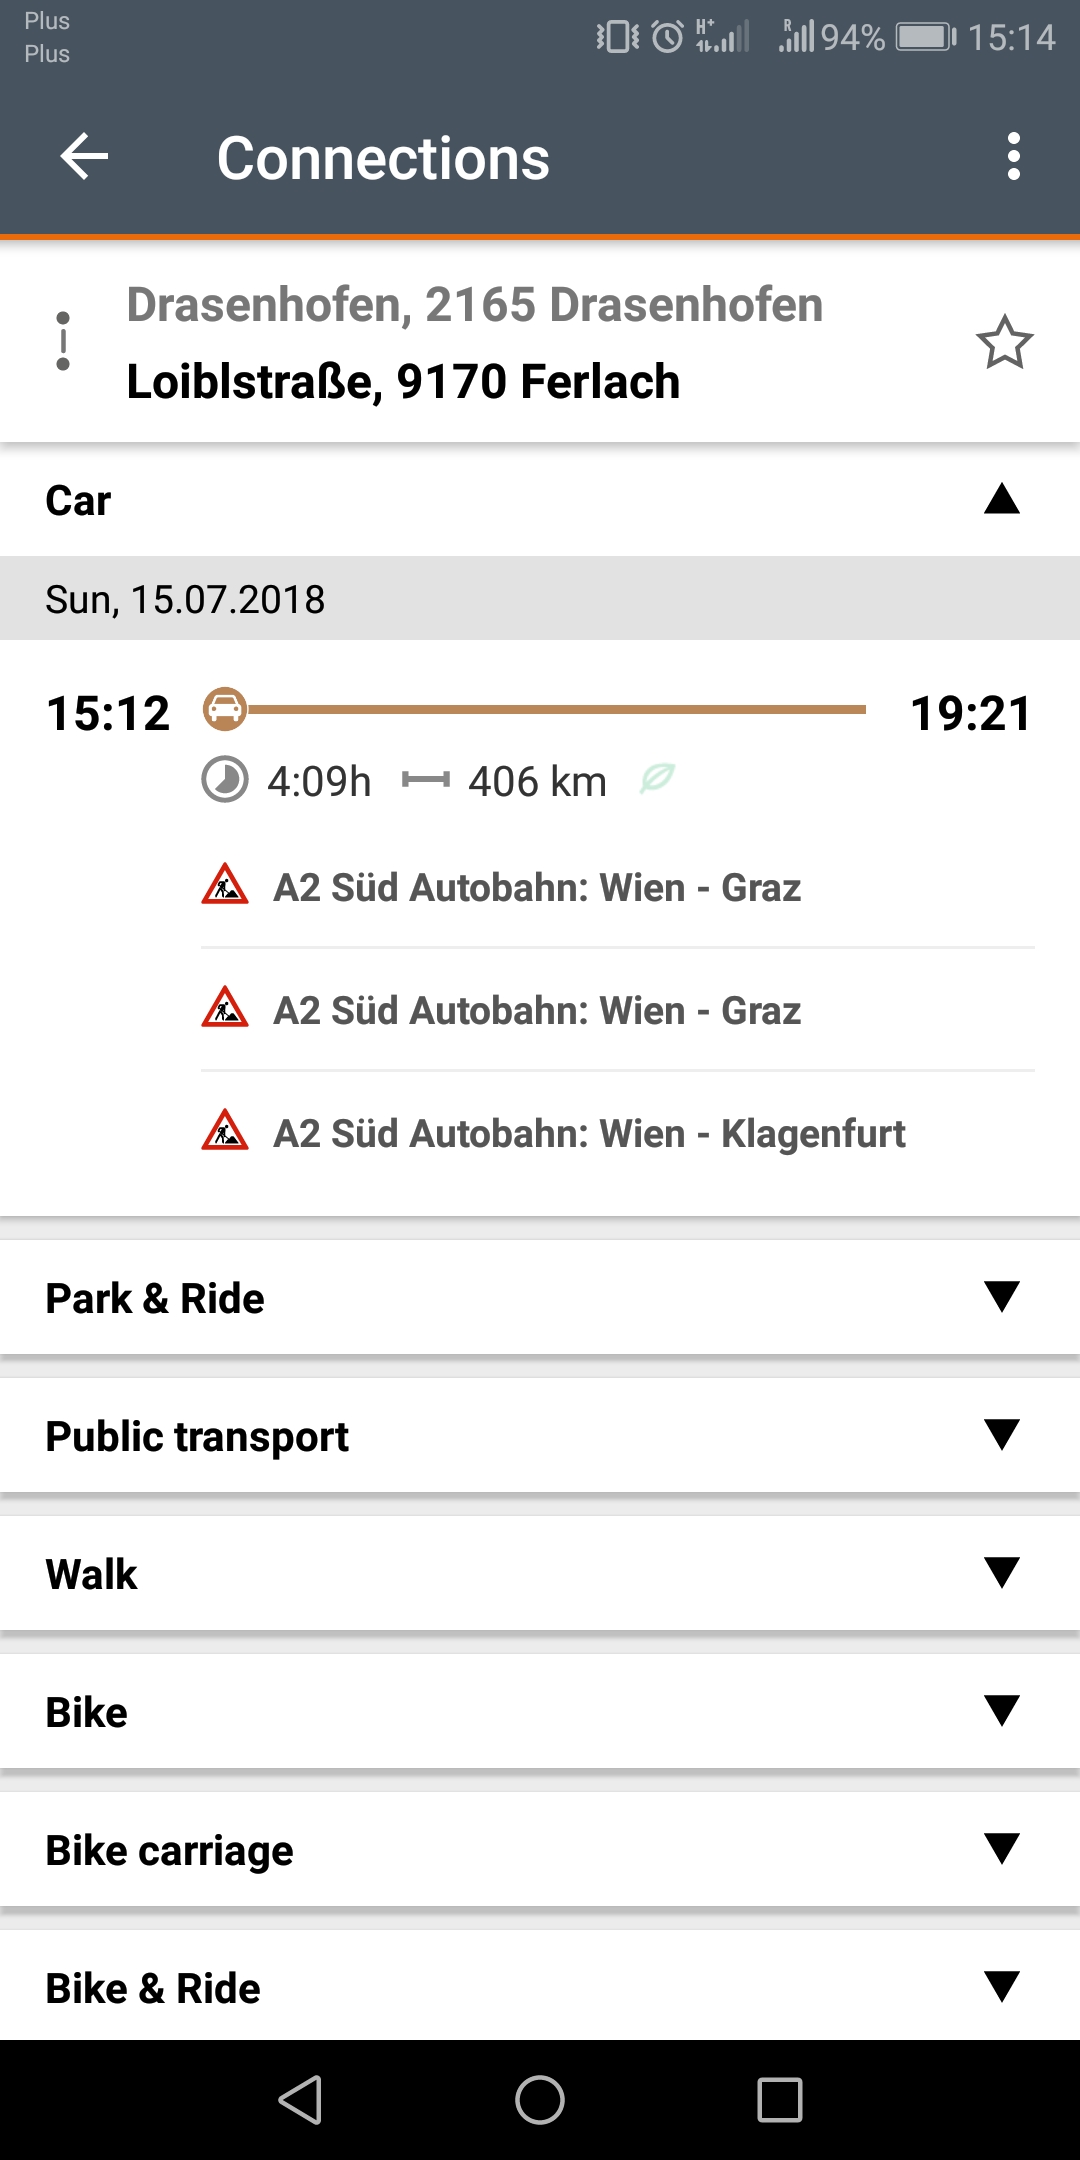Tap the brown car icon on route line
This screenshot has width=1080, height=2160.
click(225, 709)
